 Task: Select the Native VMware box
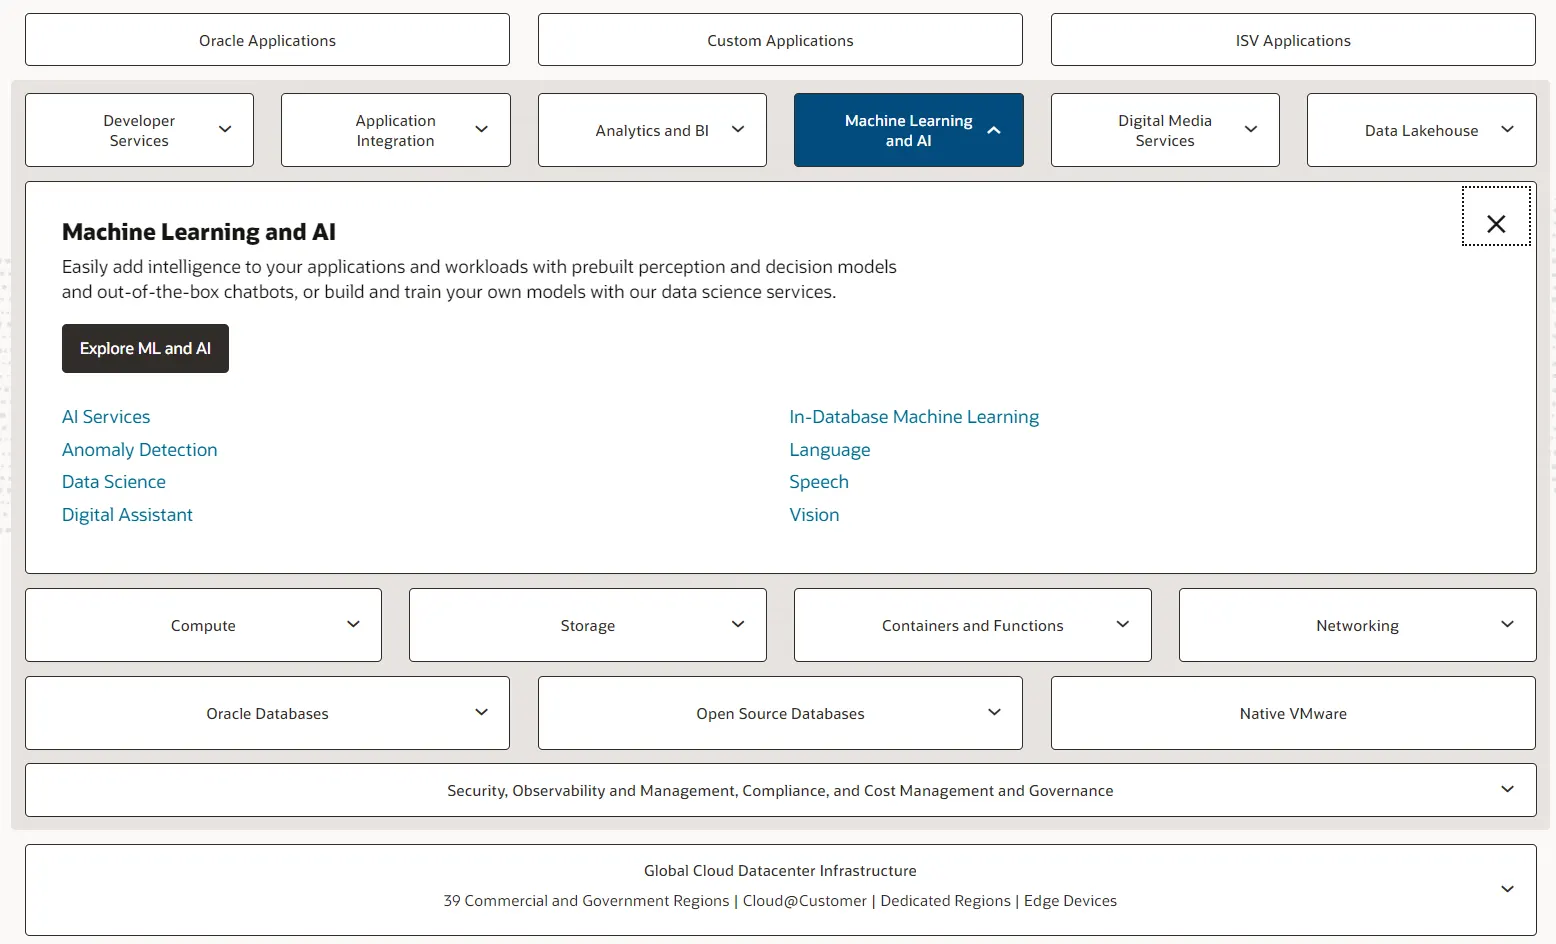tap(1293, 713)
